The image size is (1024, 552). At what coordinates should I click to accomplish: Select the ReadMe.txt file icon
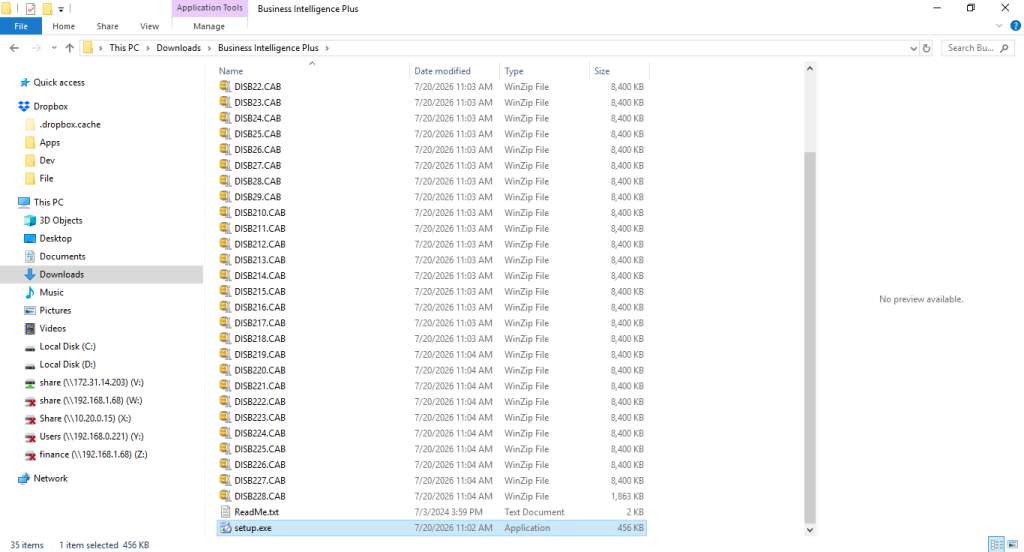[225, 512]
